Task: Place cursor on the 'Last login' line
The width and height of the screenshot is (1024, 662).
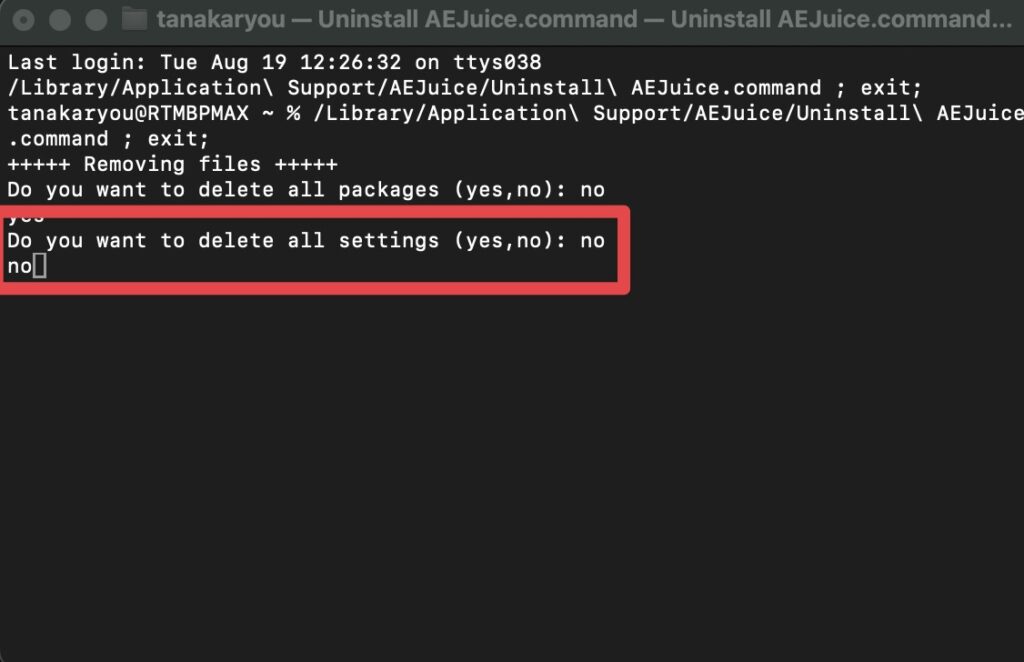Action: 274,63
